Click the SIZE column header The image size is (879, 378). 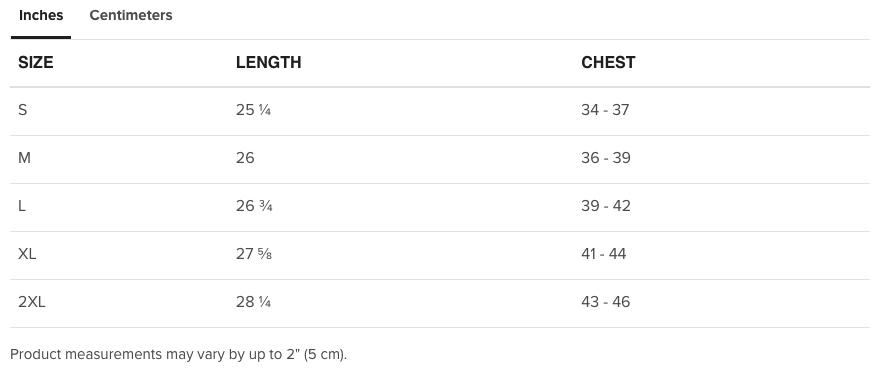(36, 62)
